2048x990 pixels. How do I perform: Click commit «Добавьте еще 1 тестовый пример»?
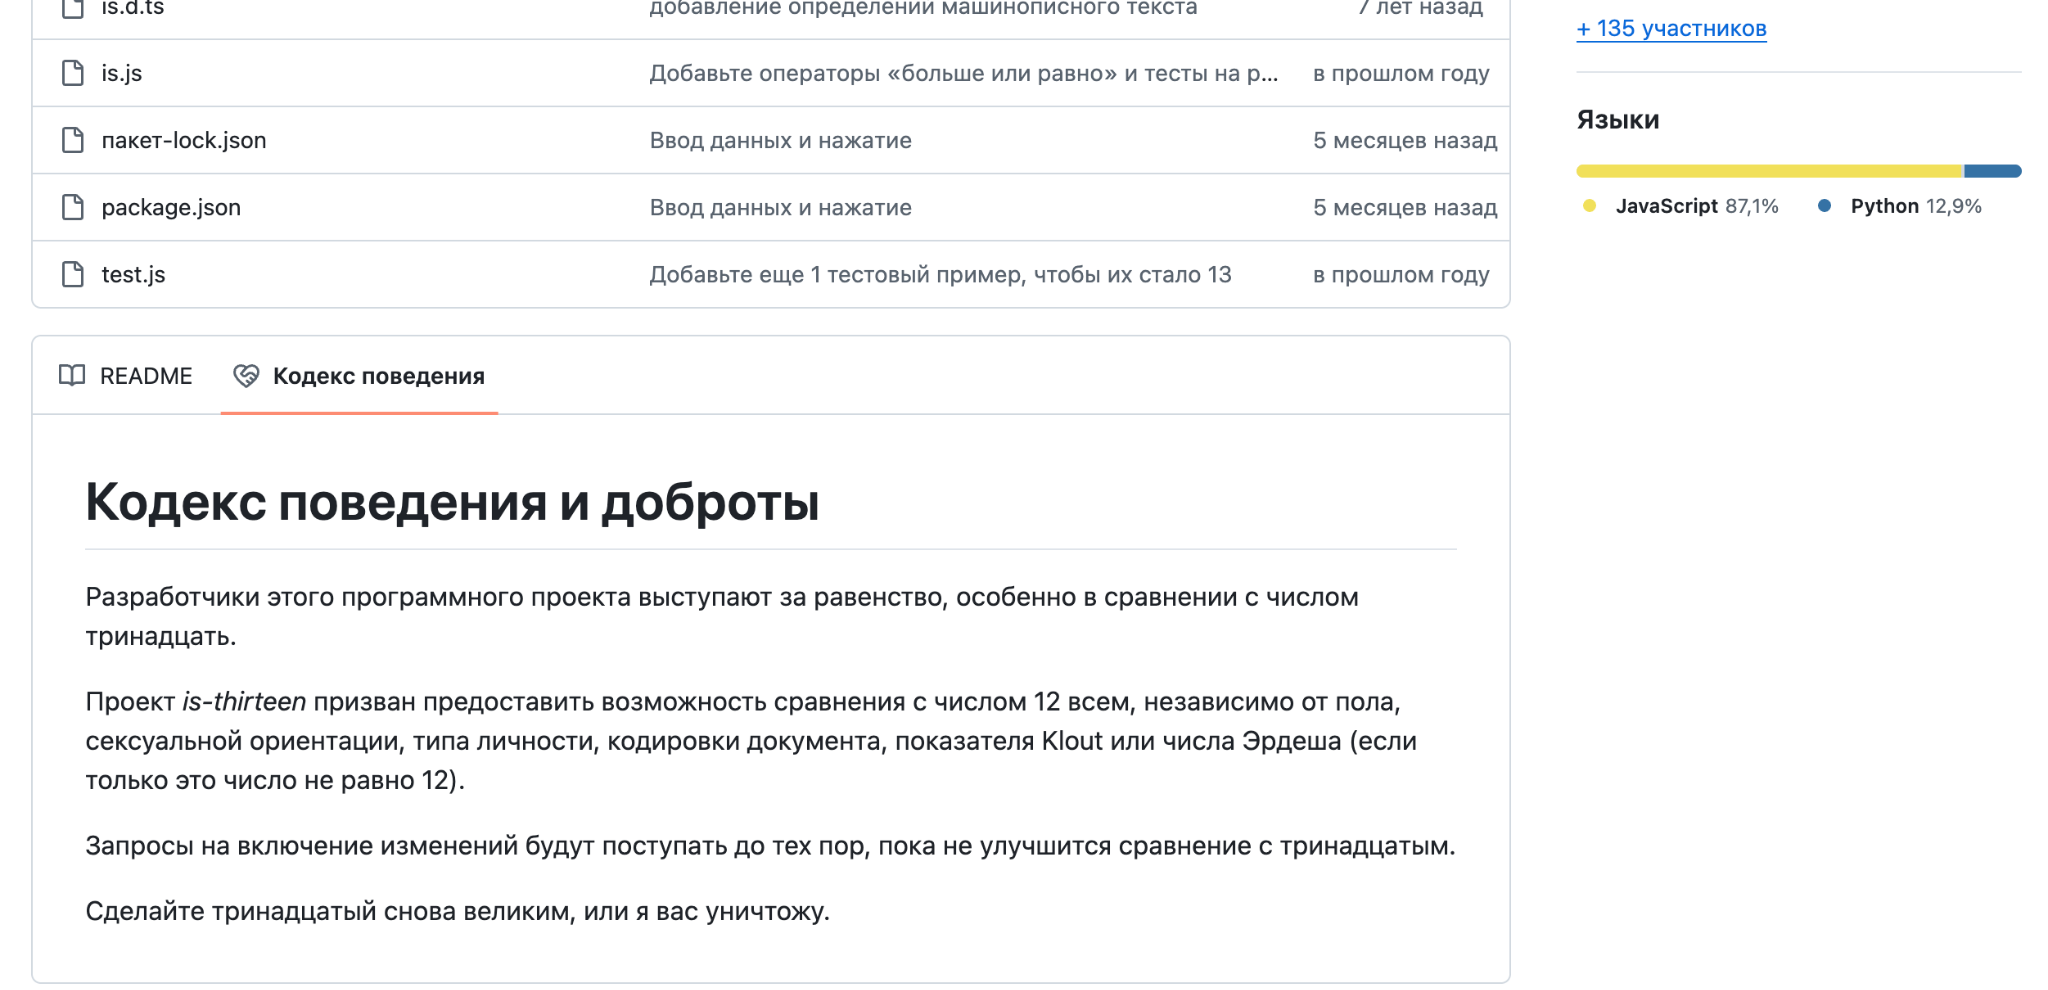point(940,274)
